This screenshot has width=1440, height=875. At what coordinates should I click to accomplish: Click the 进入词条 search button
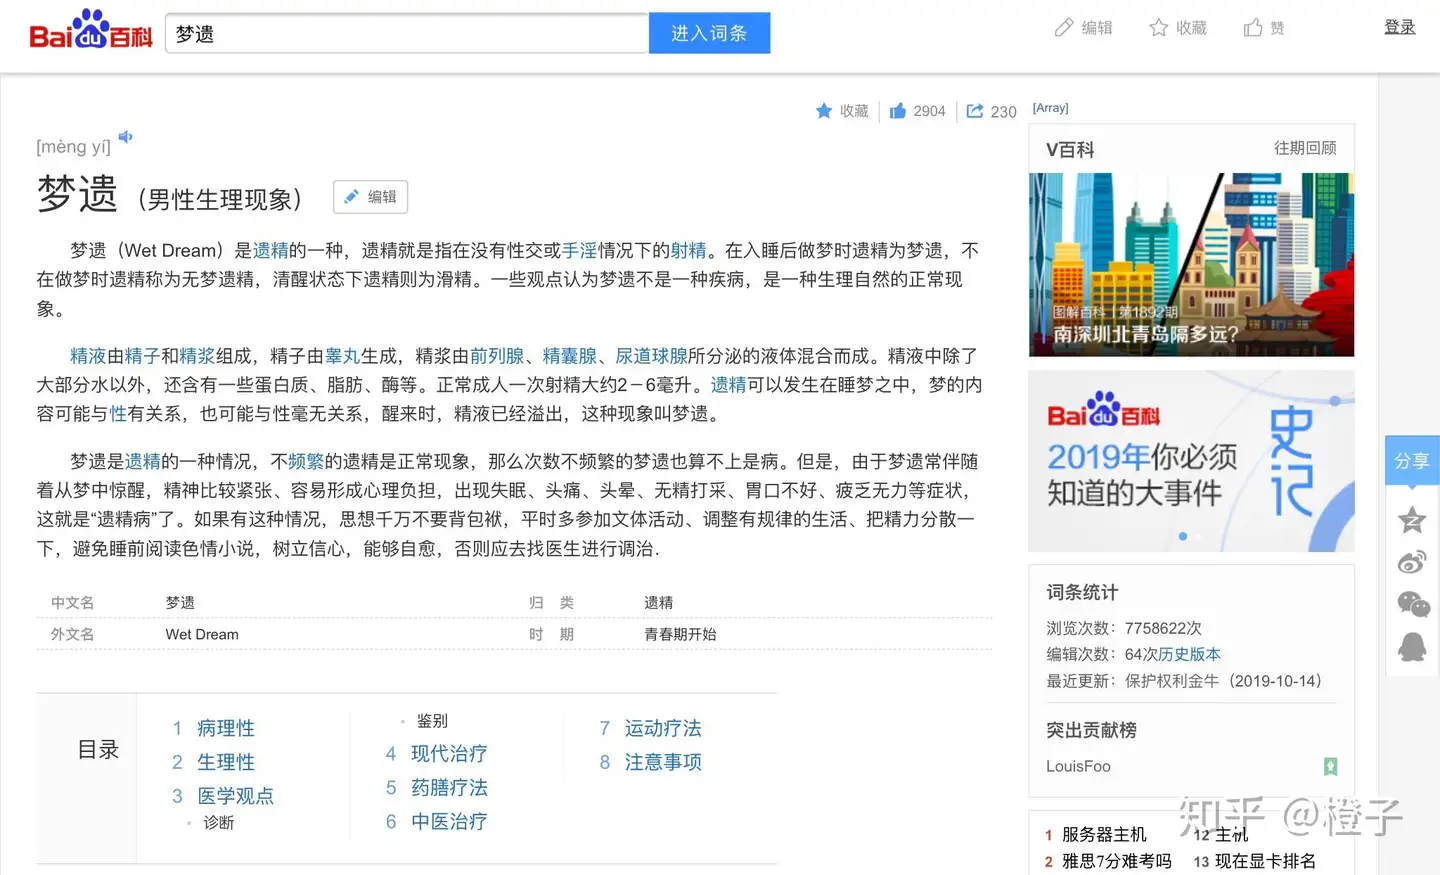pyautogui.click(x=709, y=33)
